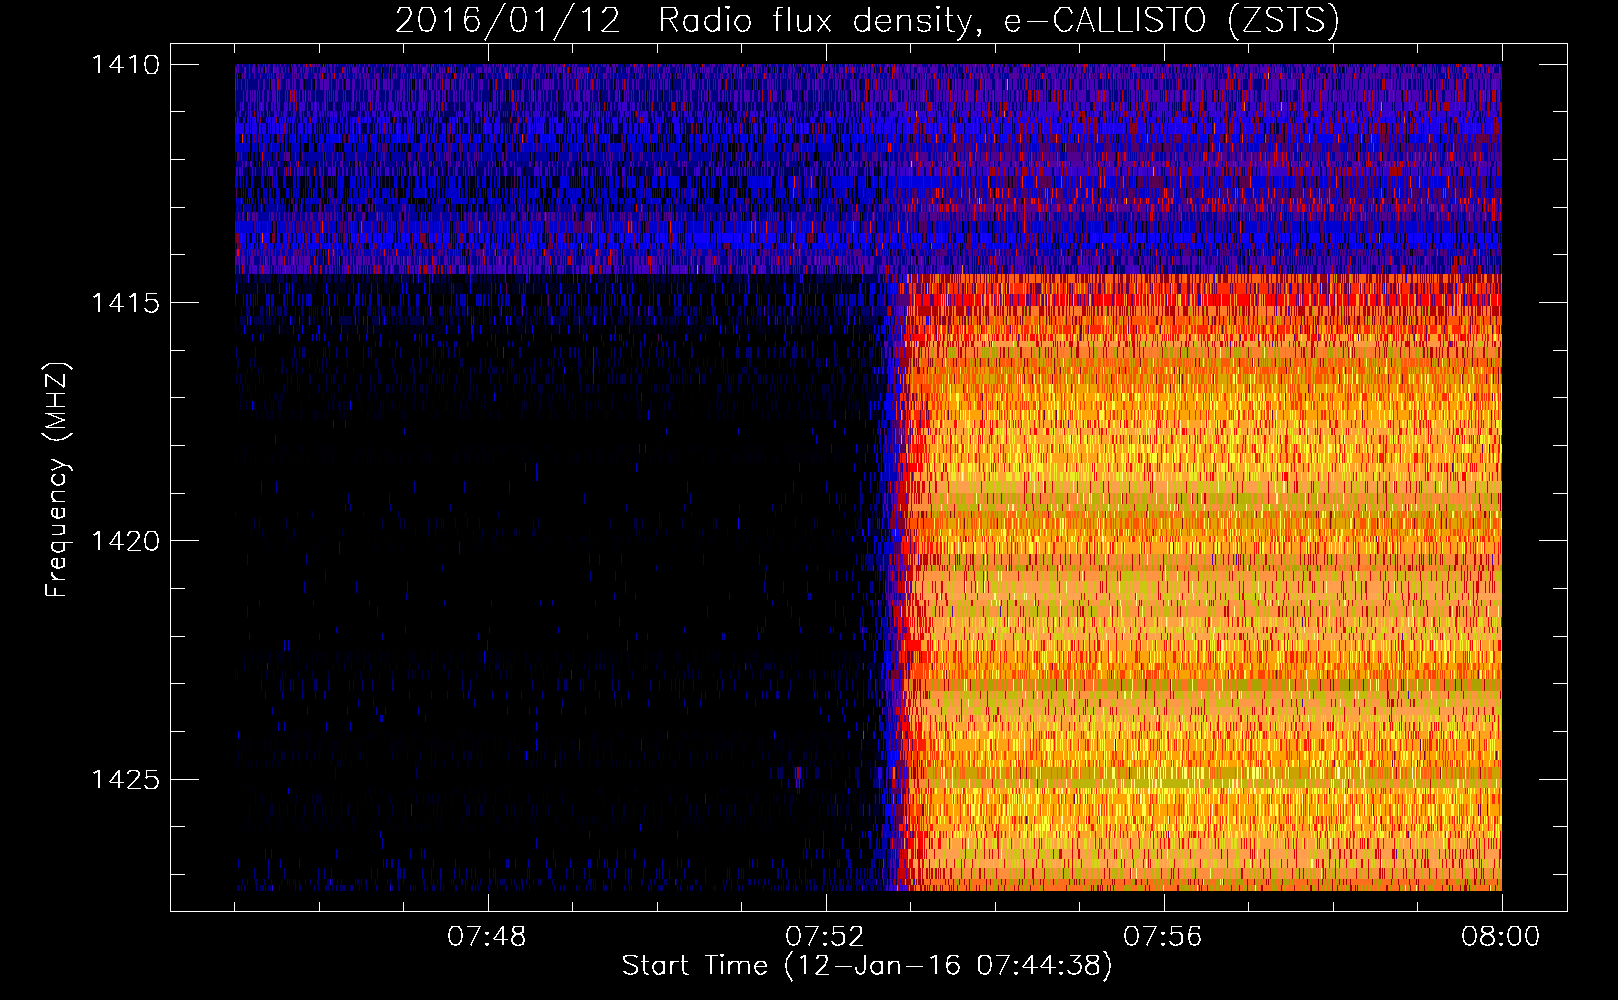Click the "07:56" time axis label
The image size is (1618, 1000).
1163,937
